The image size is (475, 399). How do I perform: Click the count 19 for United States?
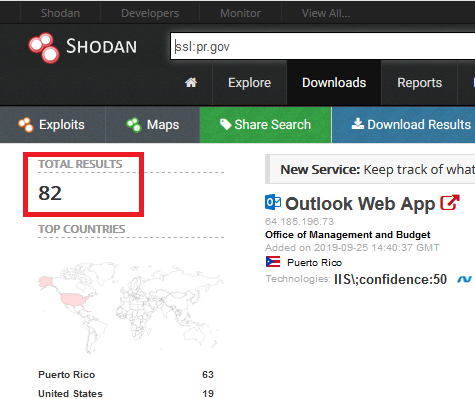(208, 394)
